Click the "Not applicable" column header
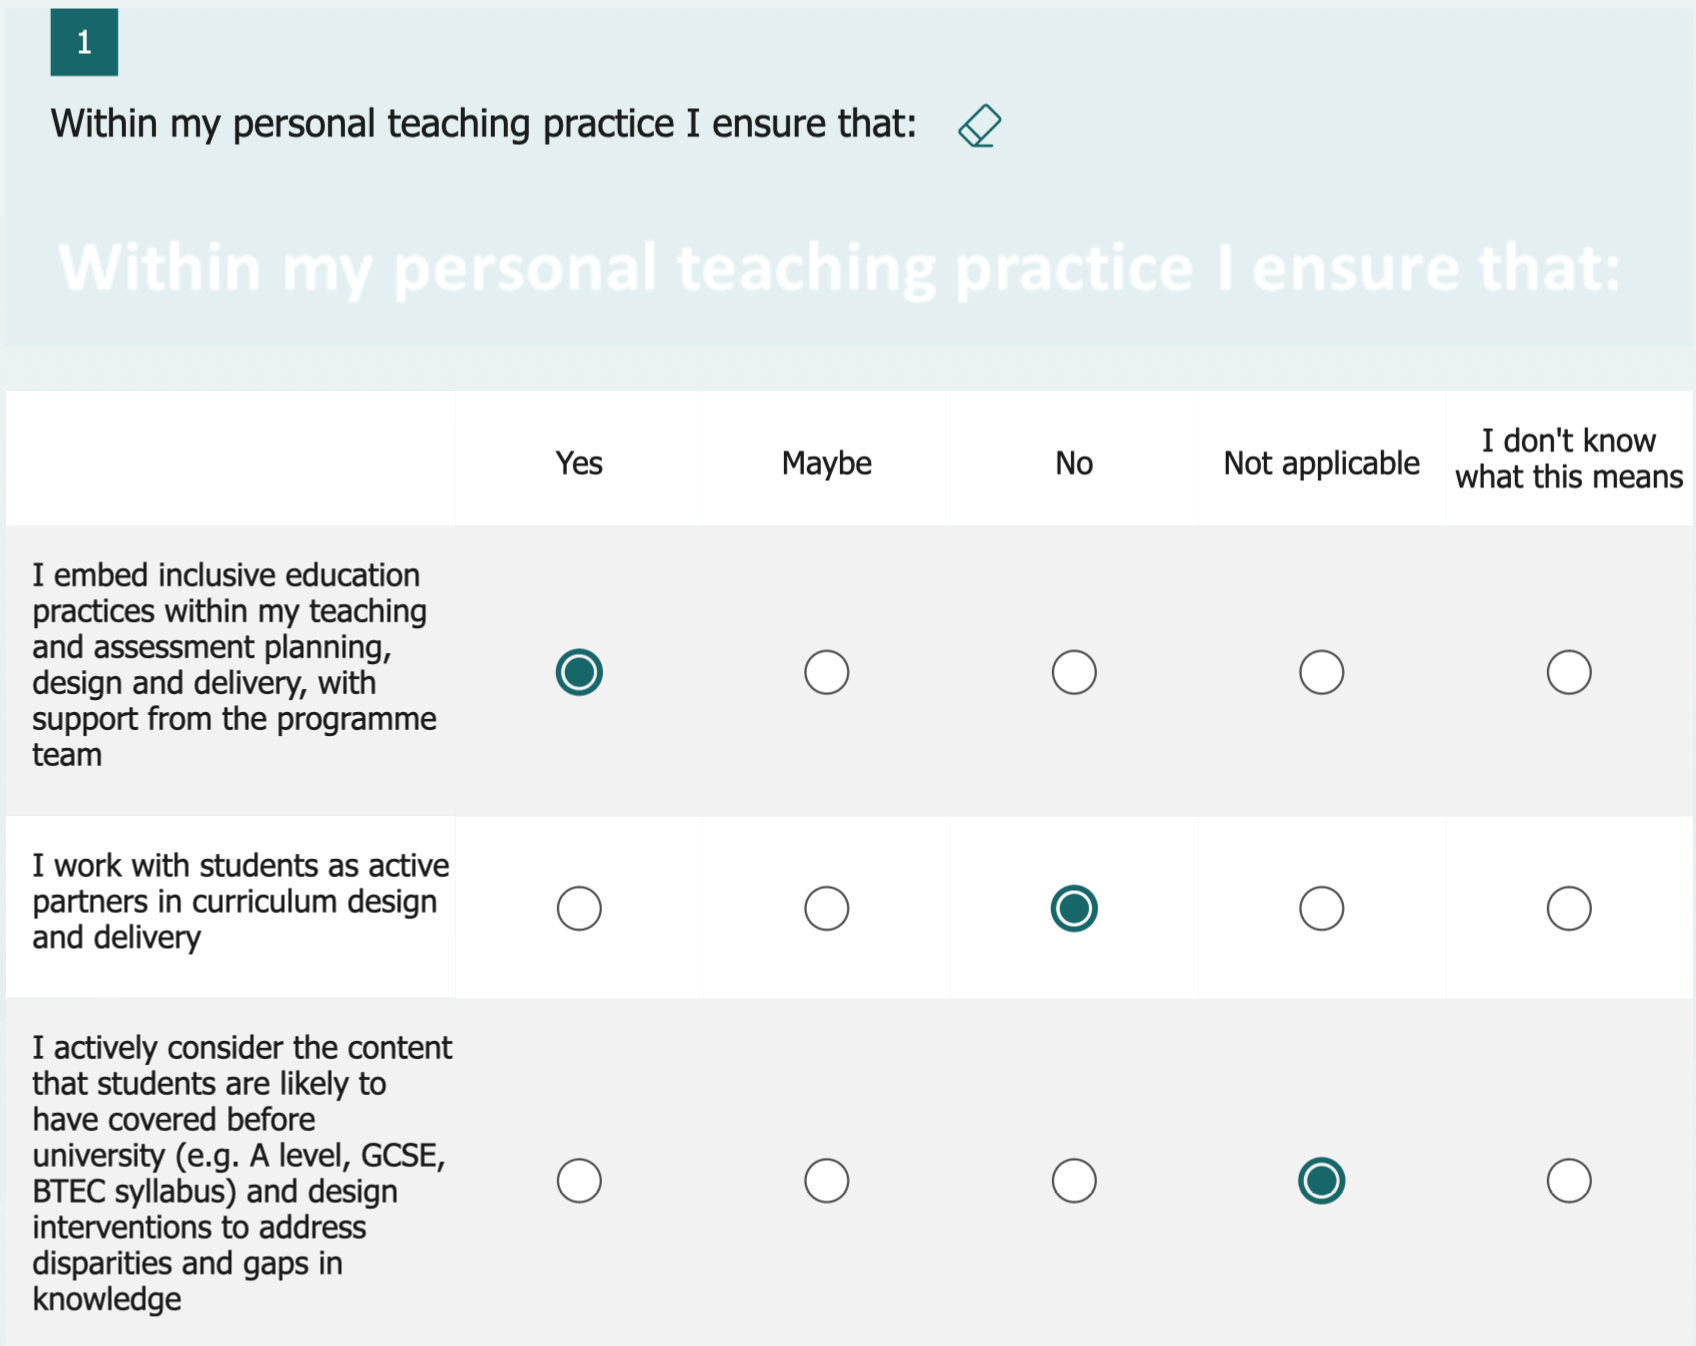This screenshot has width=1696, height=1346. click(x=1321, y=463)
